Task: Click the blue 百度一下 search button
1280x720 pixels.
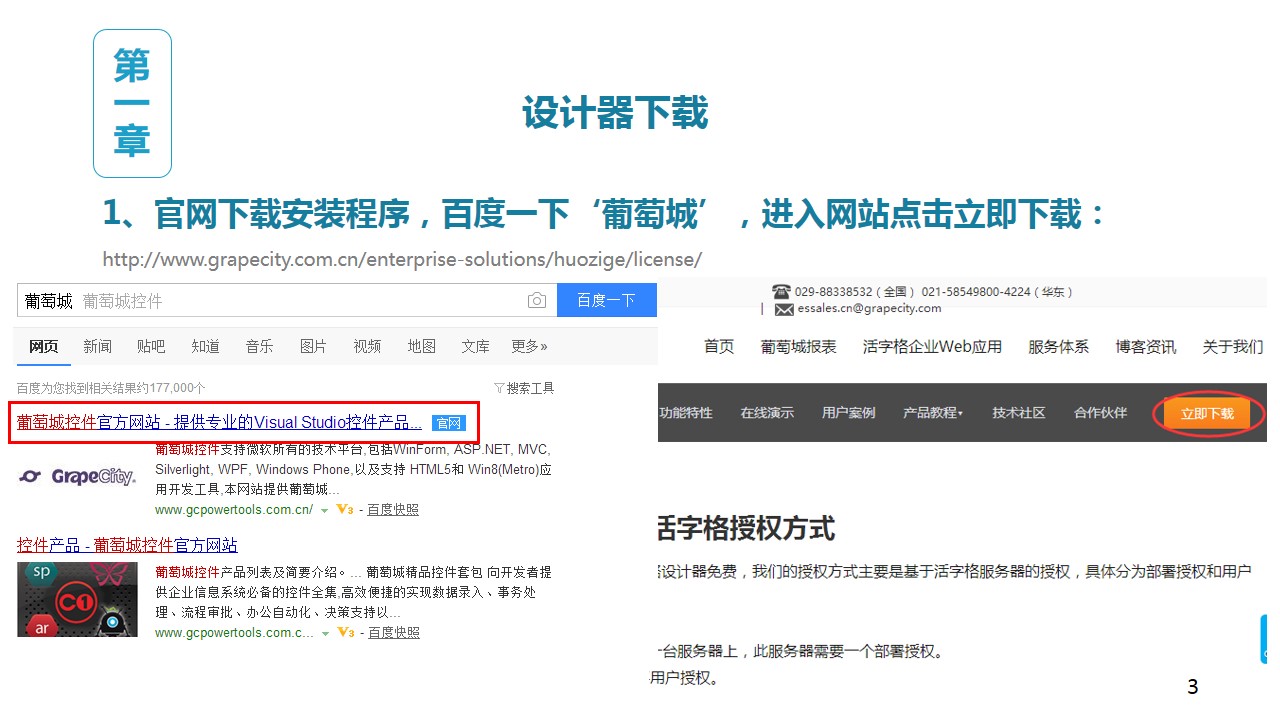Action: pos(606,300)
